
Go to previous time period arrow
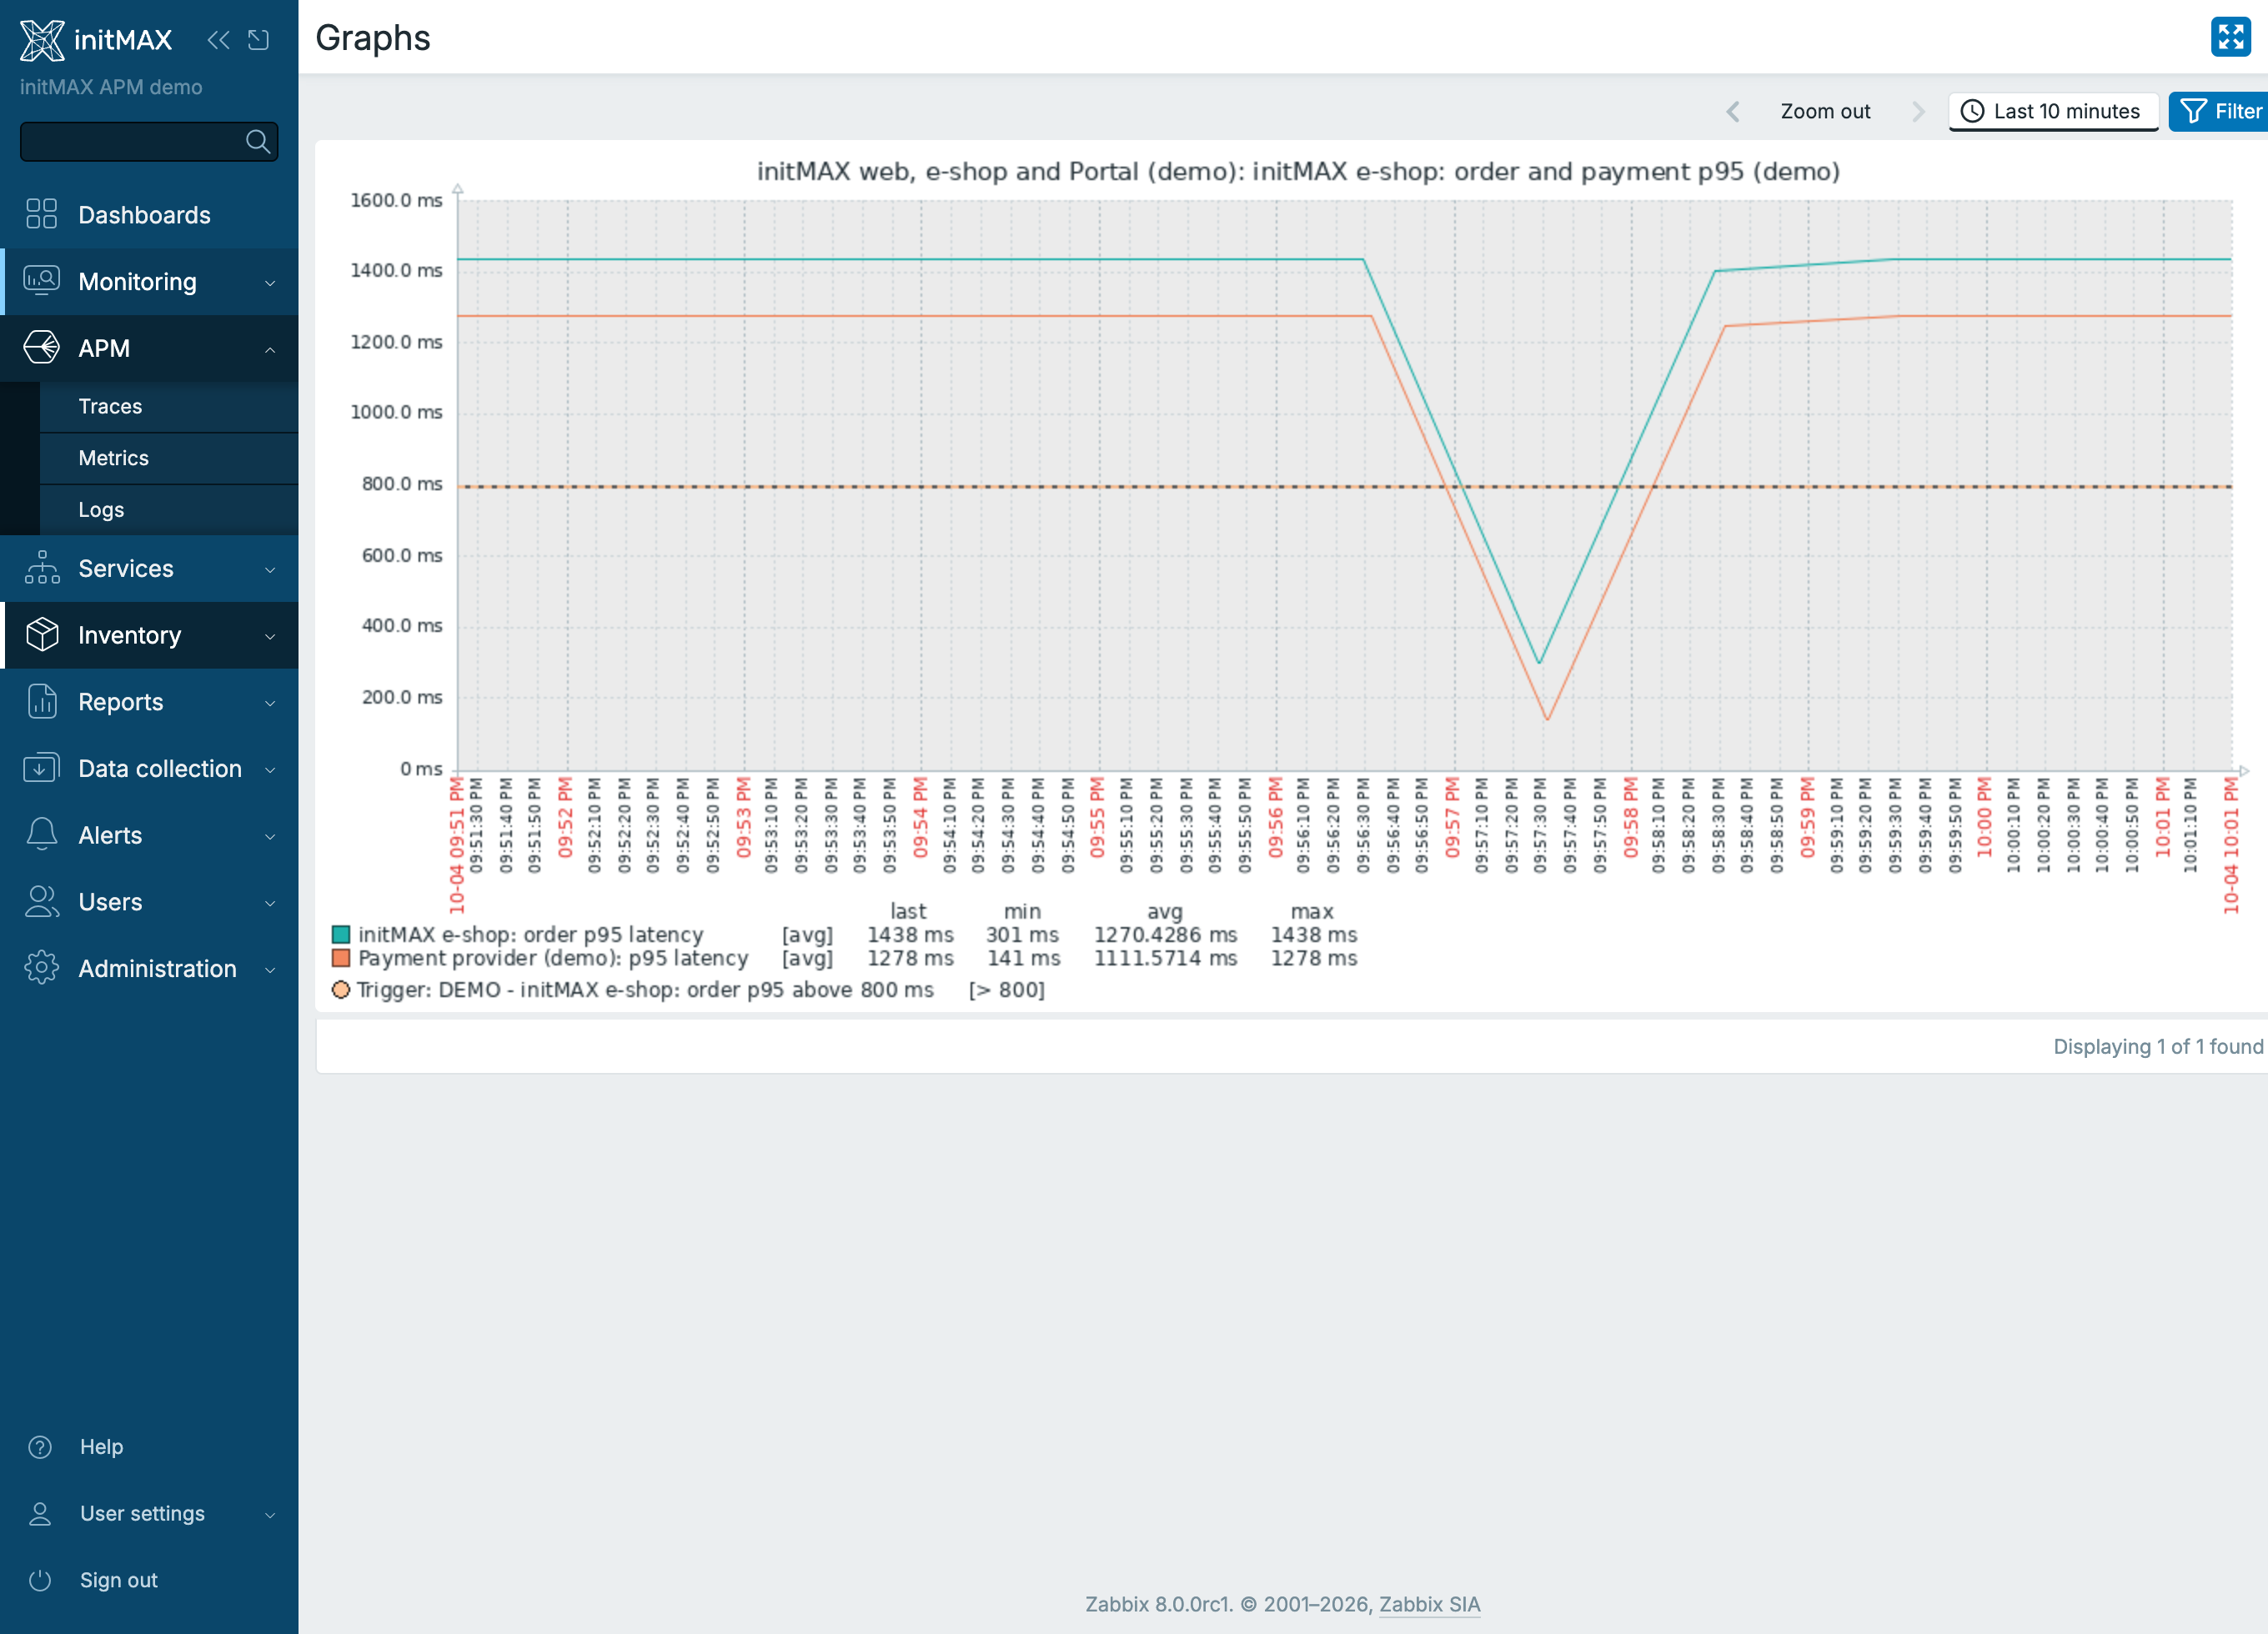(1733, 111)
